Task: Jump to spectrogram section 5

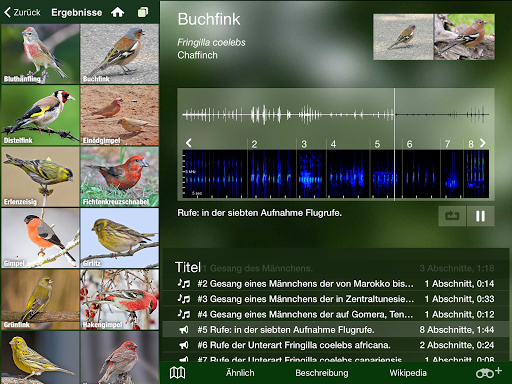Action: click(377, 144)
